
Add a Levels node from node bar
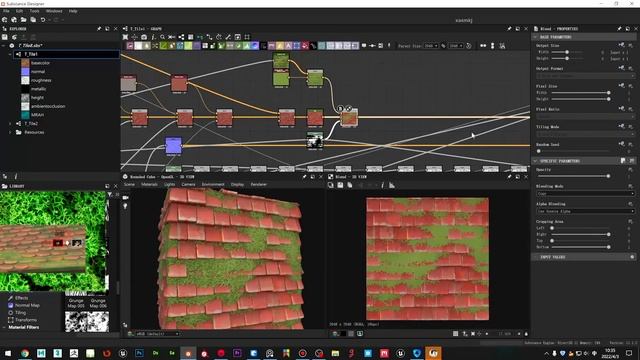[x=247, y=46]
